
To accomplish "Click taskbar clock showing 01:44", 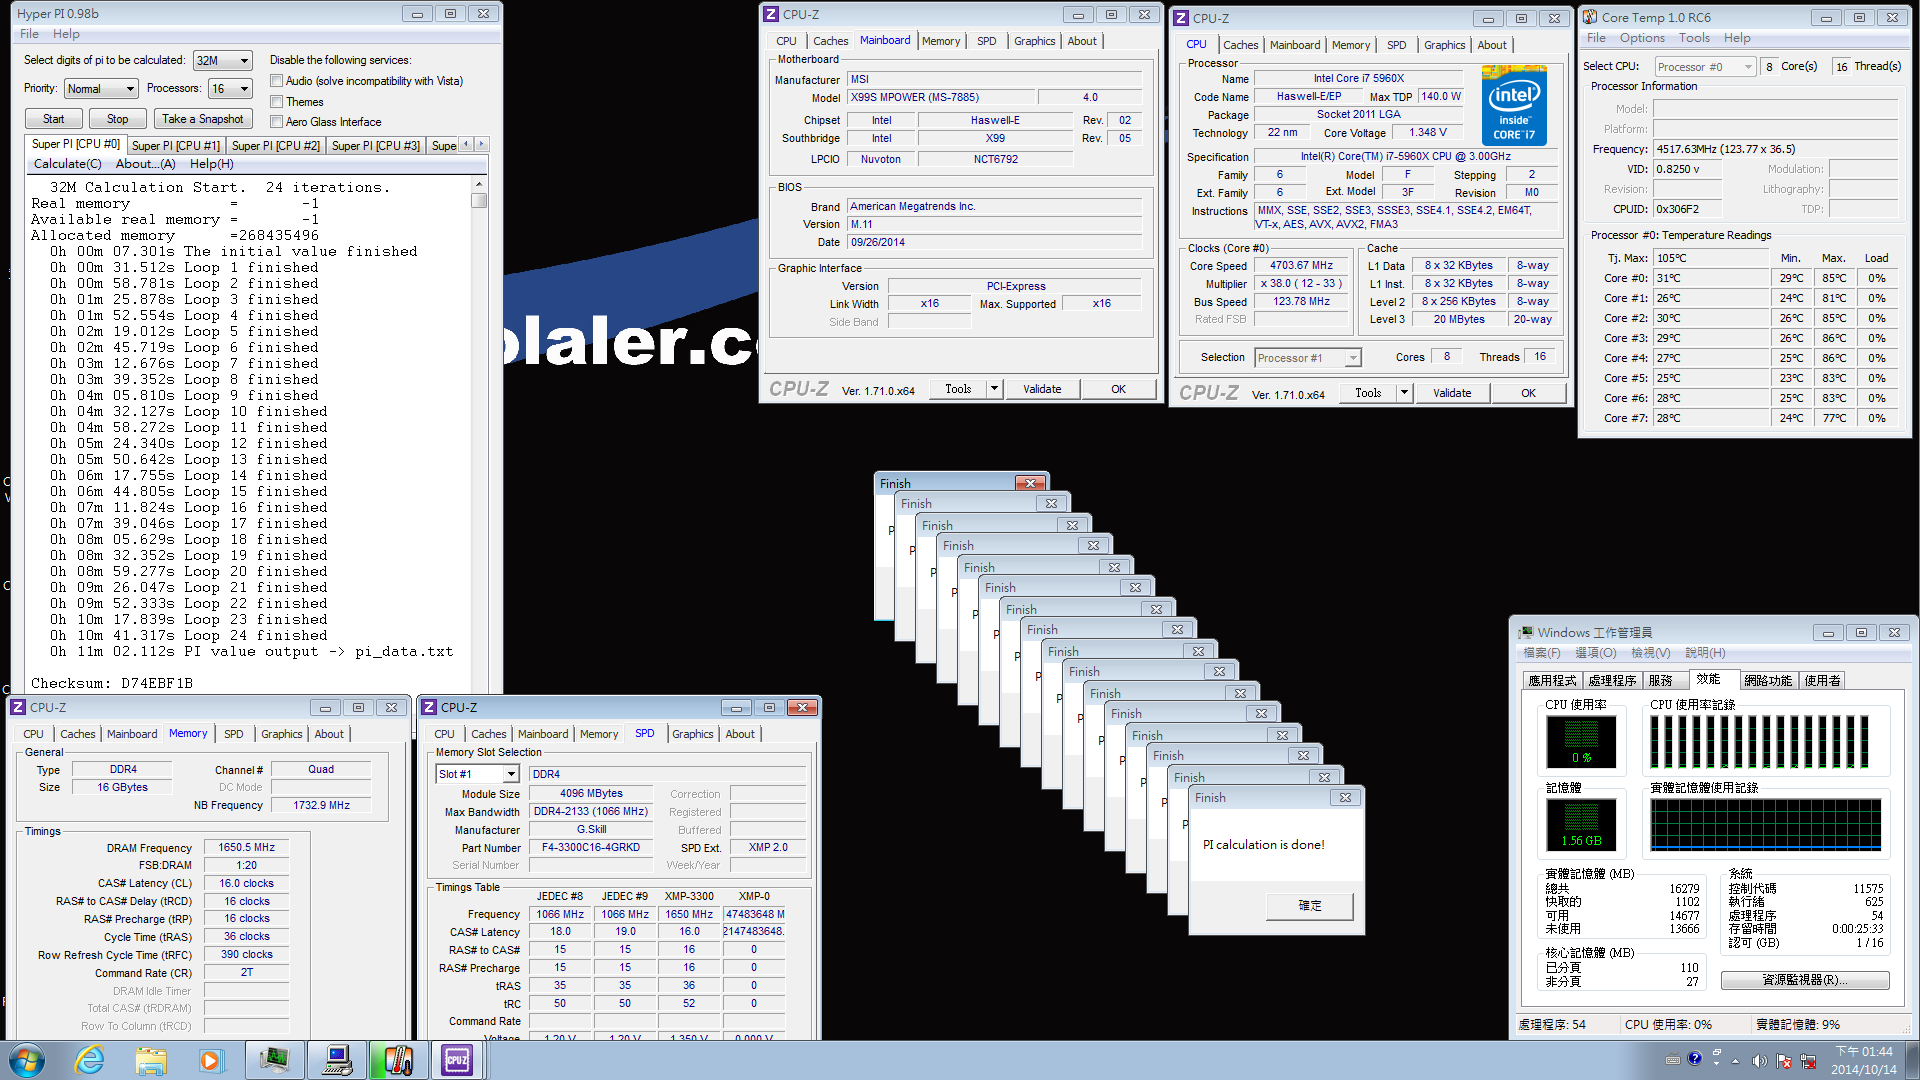I will (1863, 1061).
